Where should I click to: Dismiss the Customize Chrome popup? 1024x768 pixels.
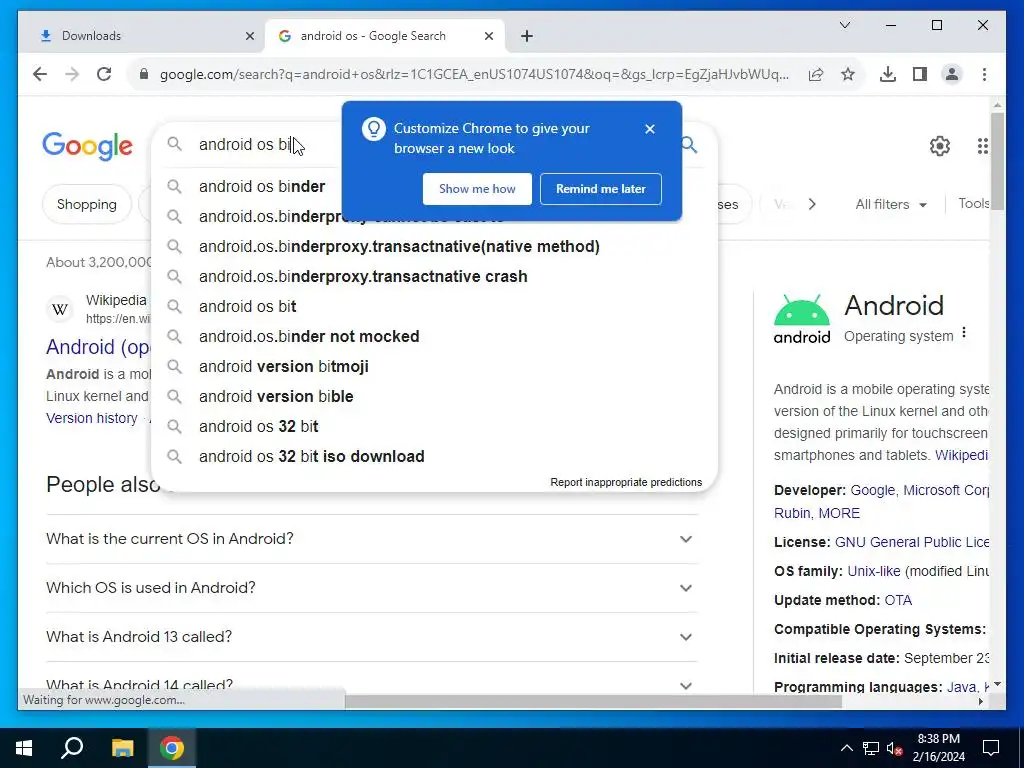(x=650, y=129)
